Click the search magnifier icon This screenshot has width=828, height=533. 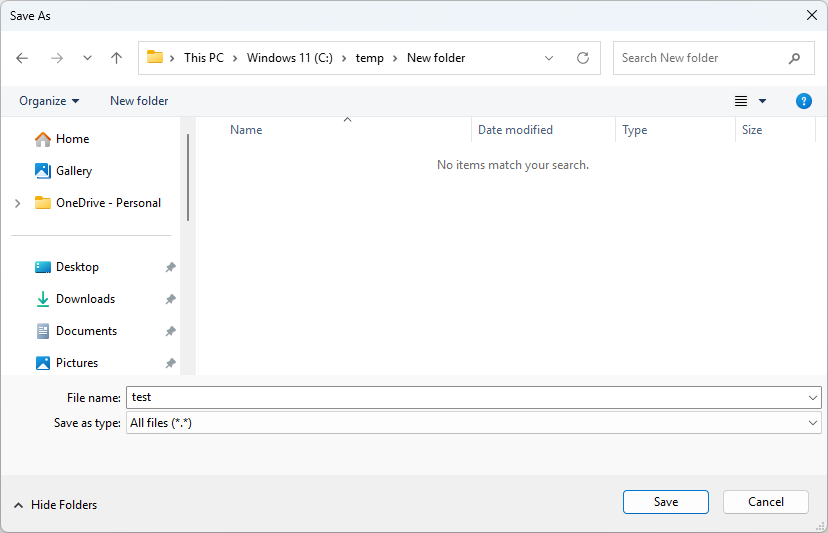coord(794,58)
